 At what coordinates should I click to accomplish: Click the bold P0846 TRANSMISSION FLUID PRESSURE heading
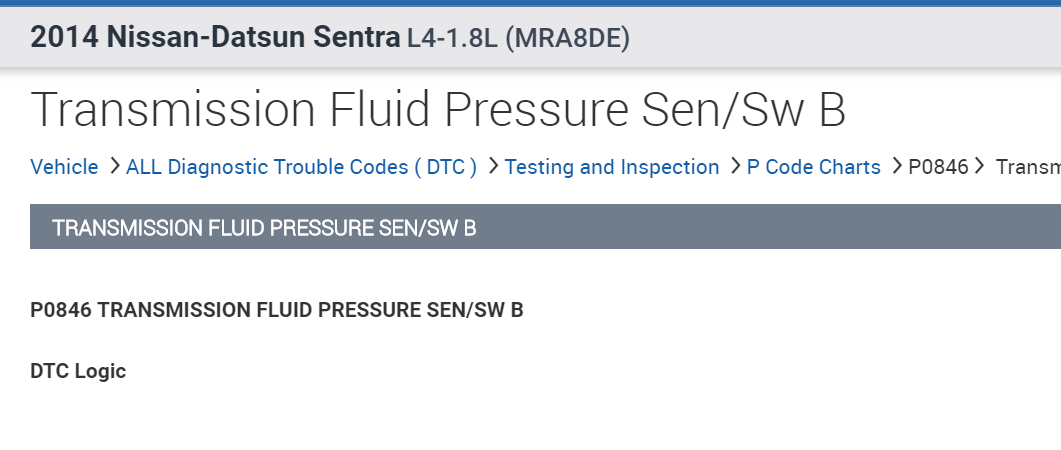(277, 310)
